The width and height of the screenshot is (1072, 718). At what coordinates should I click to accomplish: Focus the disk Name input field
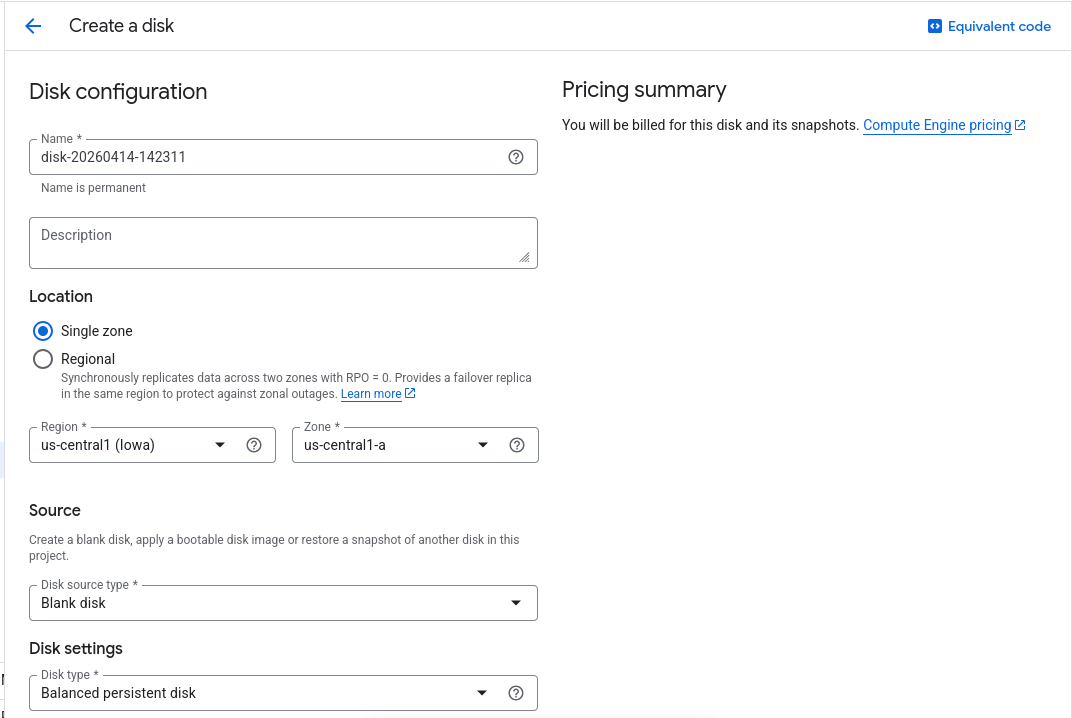265,157
